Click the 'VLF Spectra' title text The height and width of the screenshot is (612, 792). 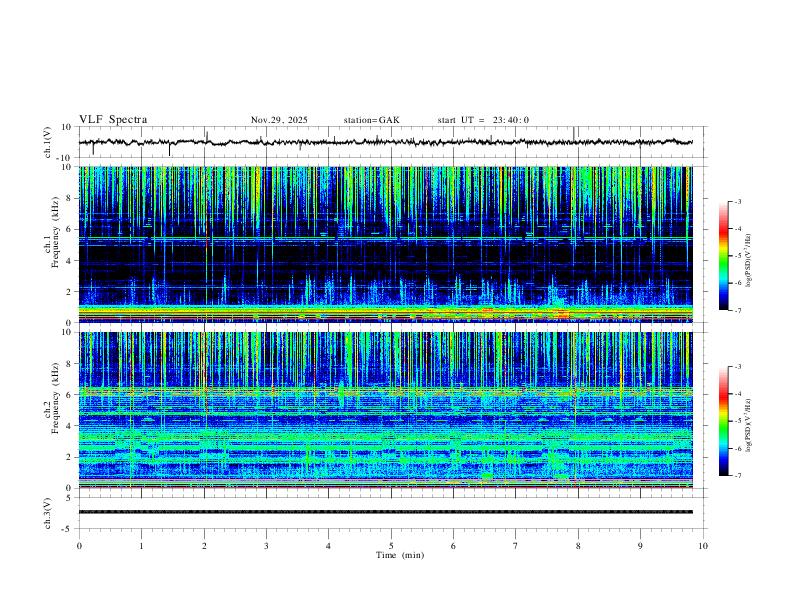pyautogui.click(x=113, y=120)
